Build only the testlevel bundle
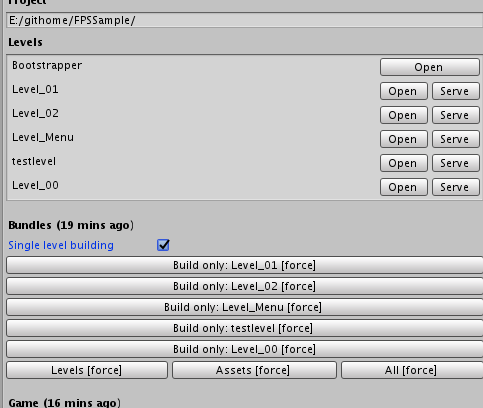 tap(244, 328)
